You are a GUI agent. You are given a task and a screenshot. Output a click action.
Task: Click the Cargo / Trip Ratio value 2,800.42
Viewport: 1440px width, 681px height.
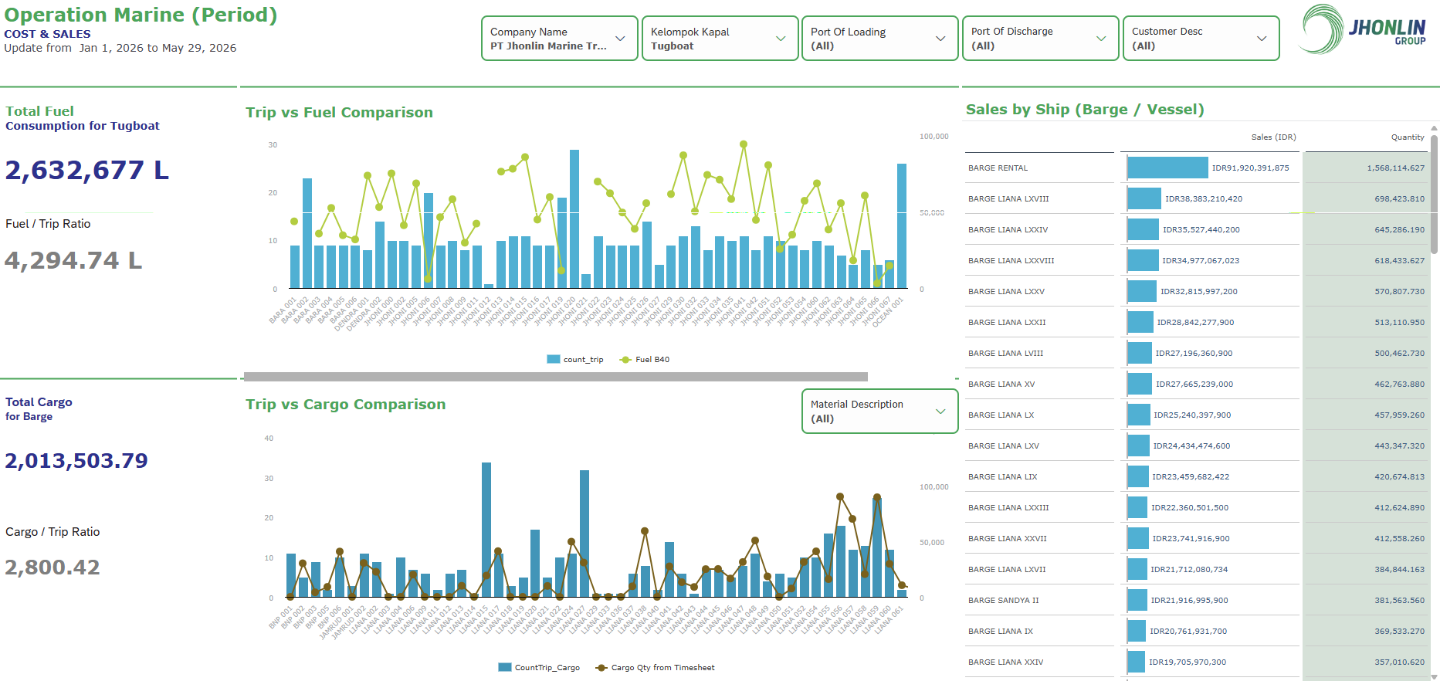click(x=53, y=568)
